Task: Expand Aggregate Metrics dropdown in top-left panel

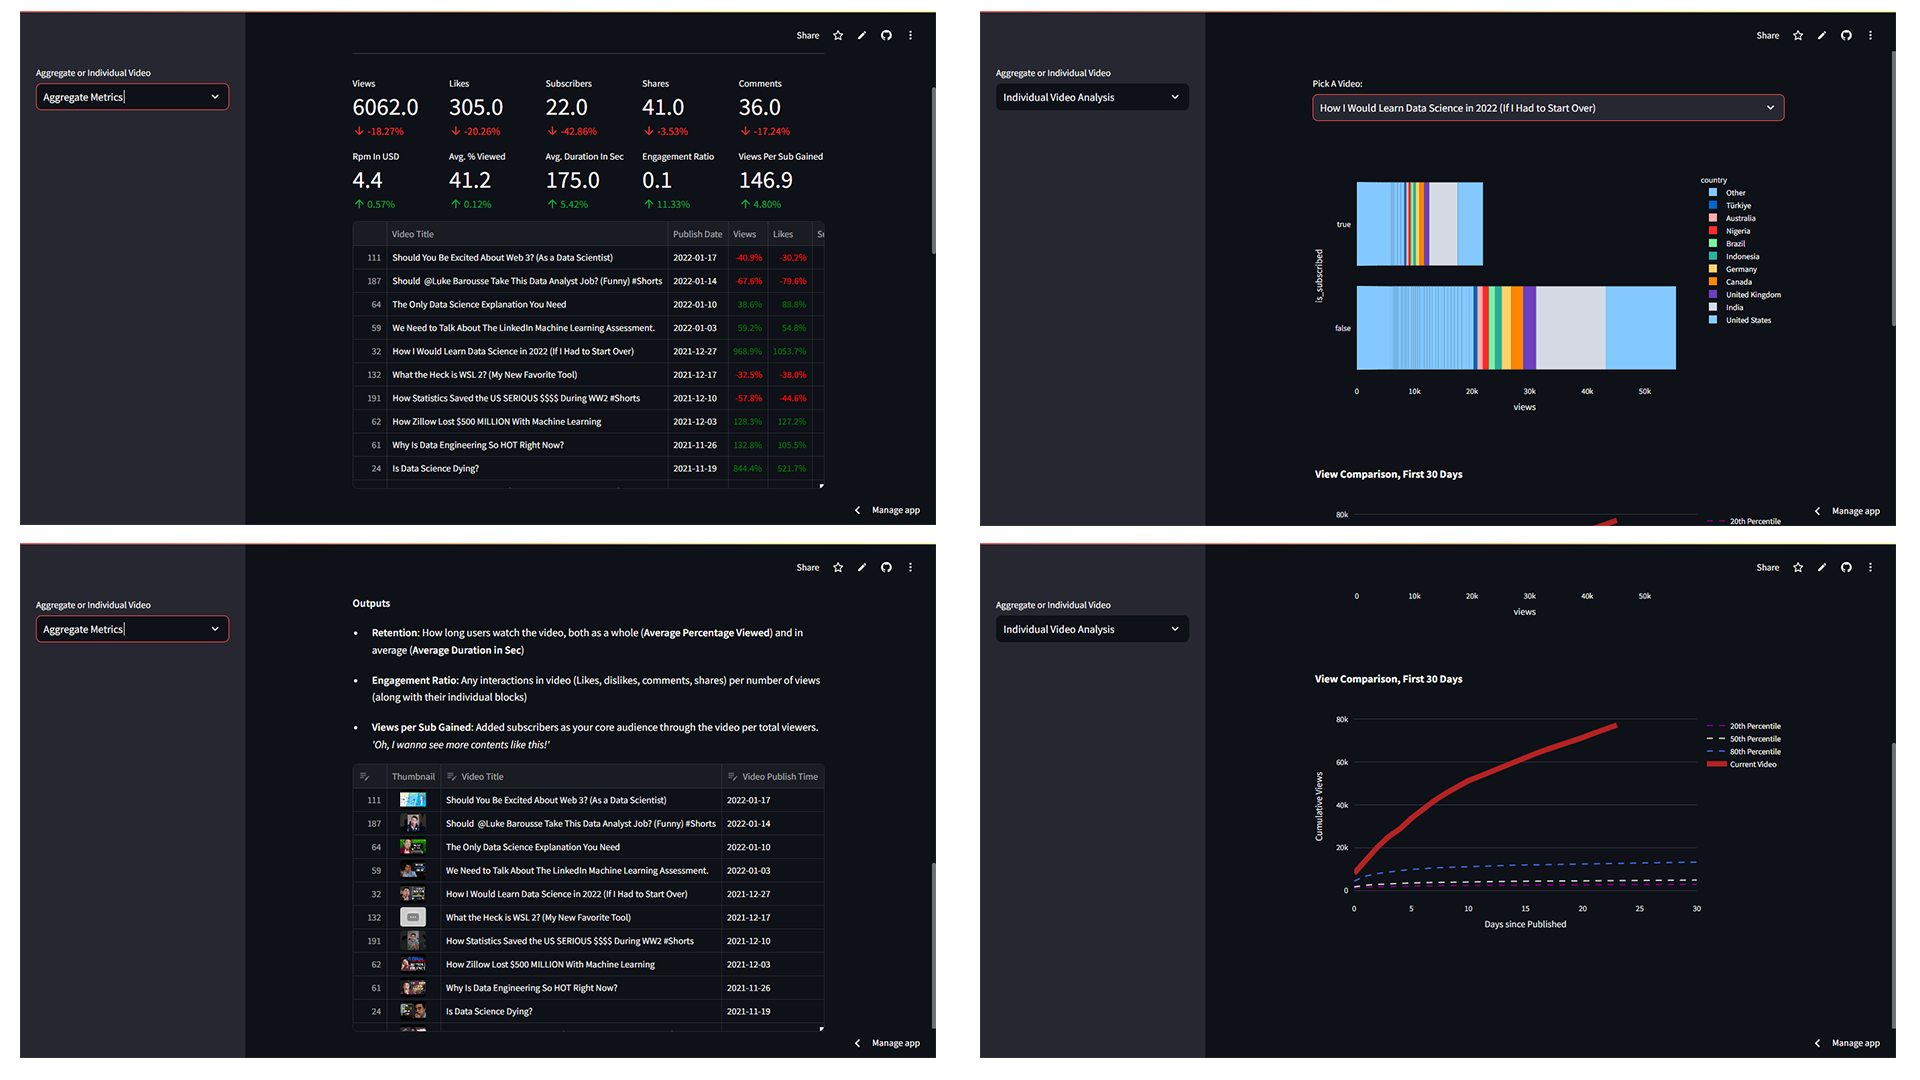Action: click(x=132, y=97)
